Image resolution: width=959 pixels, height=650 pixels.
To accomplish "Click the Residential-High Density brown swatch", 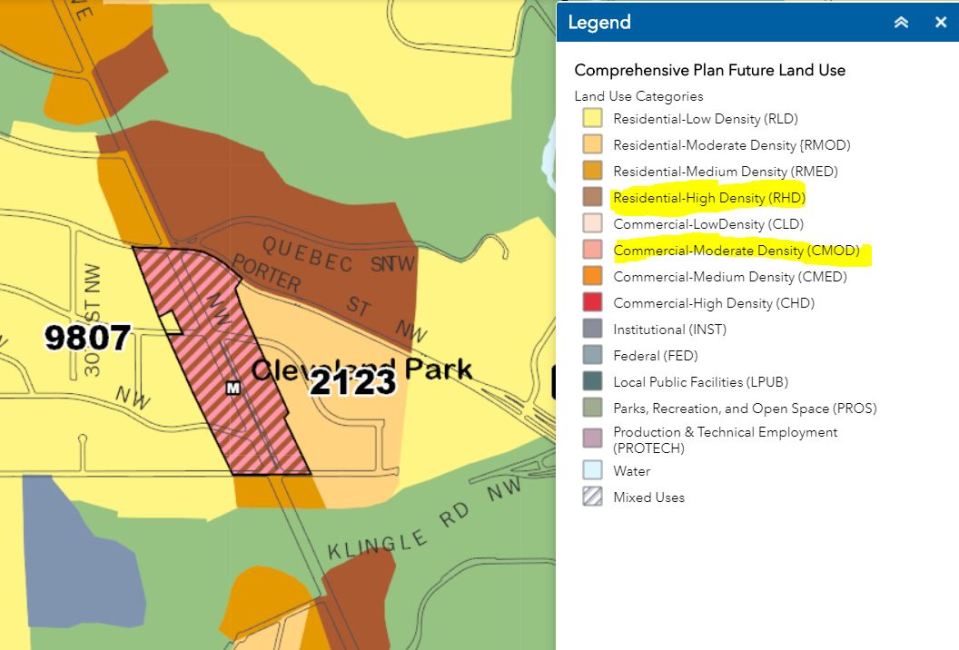I will (592, 198).
